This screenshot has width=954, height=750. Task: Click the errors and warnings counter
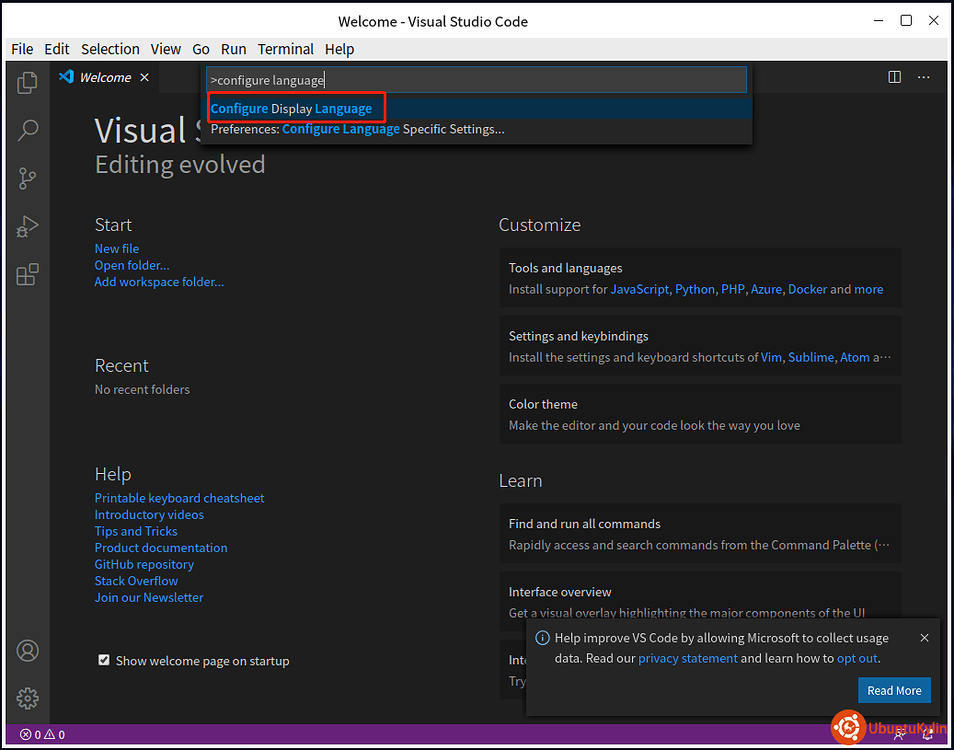42,733
